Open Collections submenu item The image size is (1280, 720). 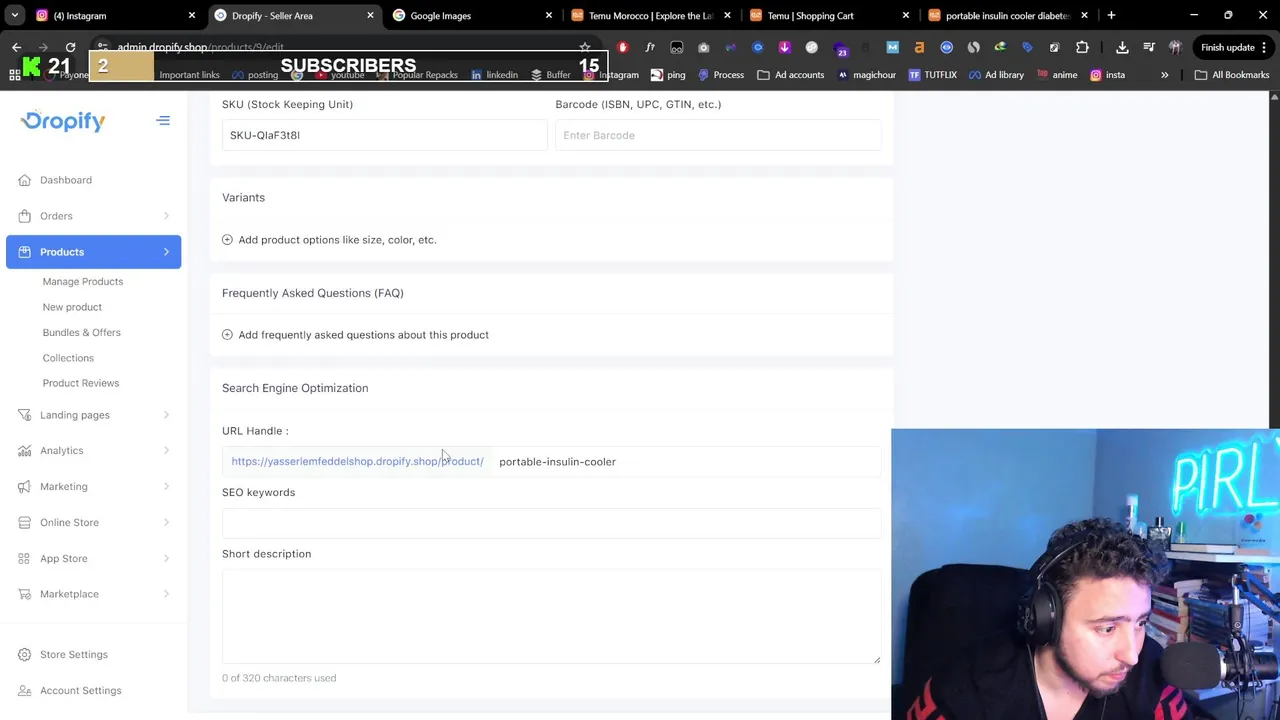(x=68, y=358)
